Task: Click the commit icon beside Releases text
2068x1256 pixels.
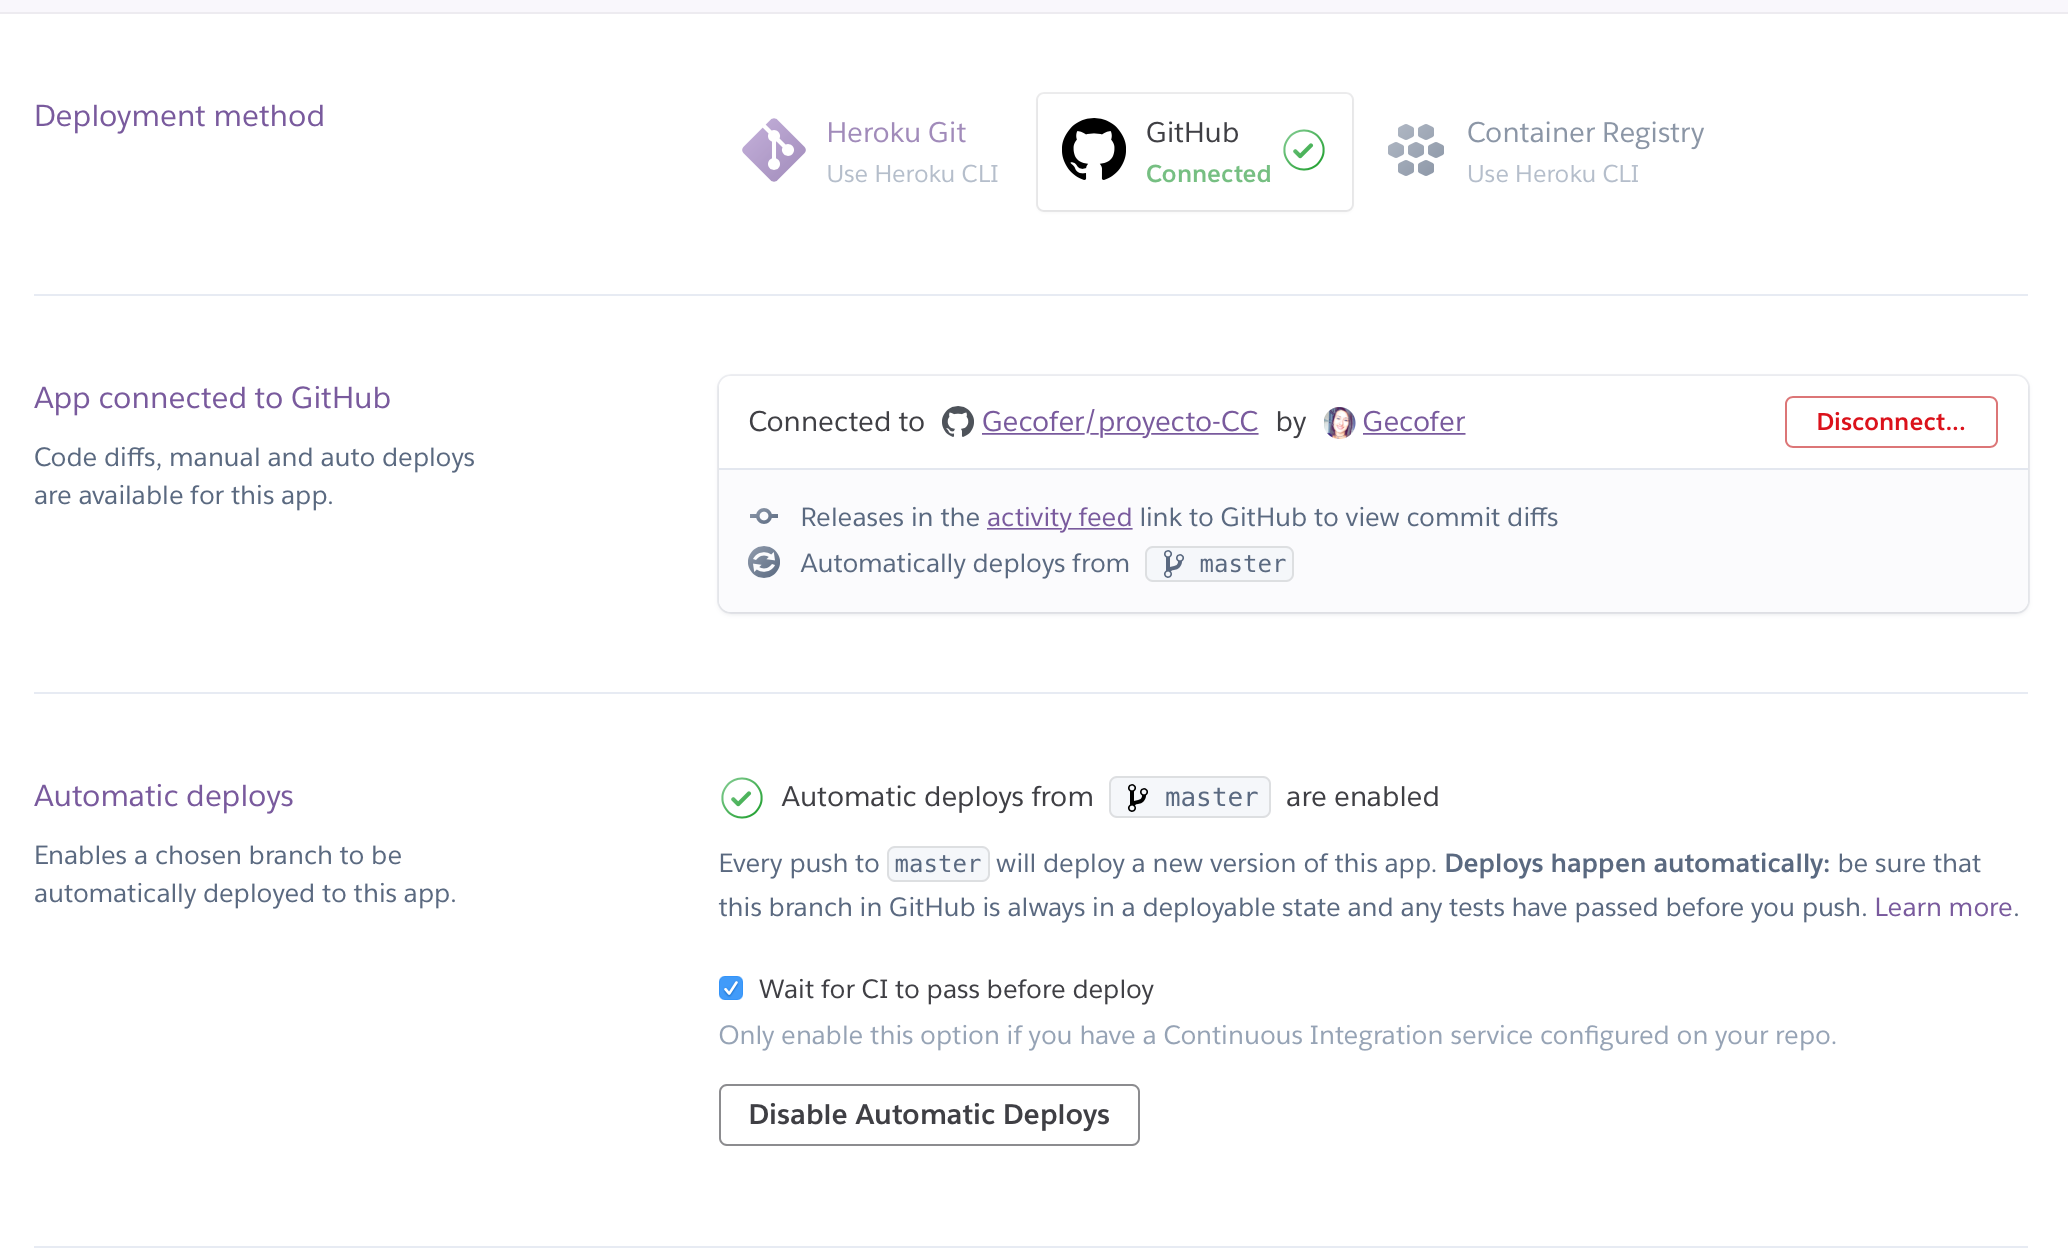Action: pyautogui.click(x=764, y=517)
